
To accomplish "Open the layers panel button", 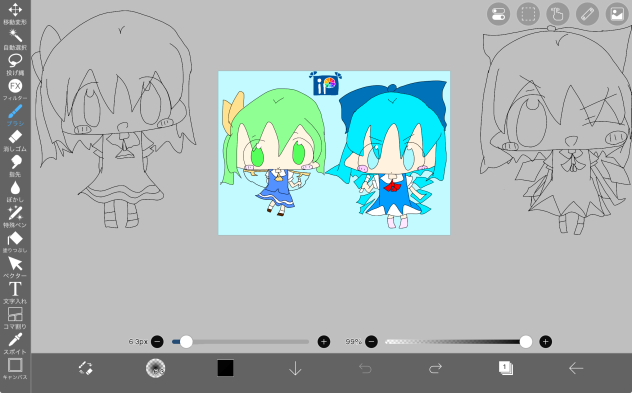I will point(506,368).
